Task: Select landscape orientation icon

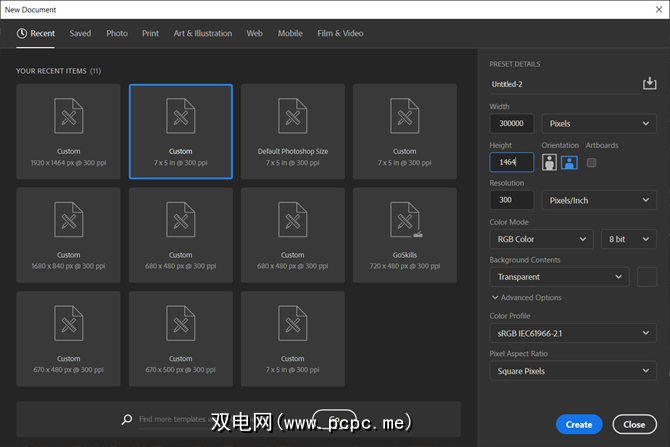Action: pos(569,162)
